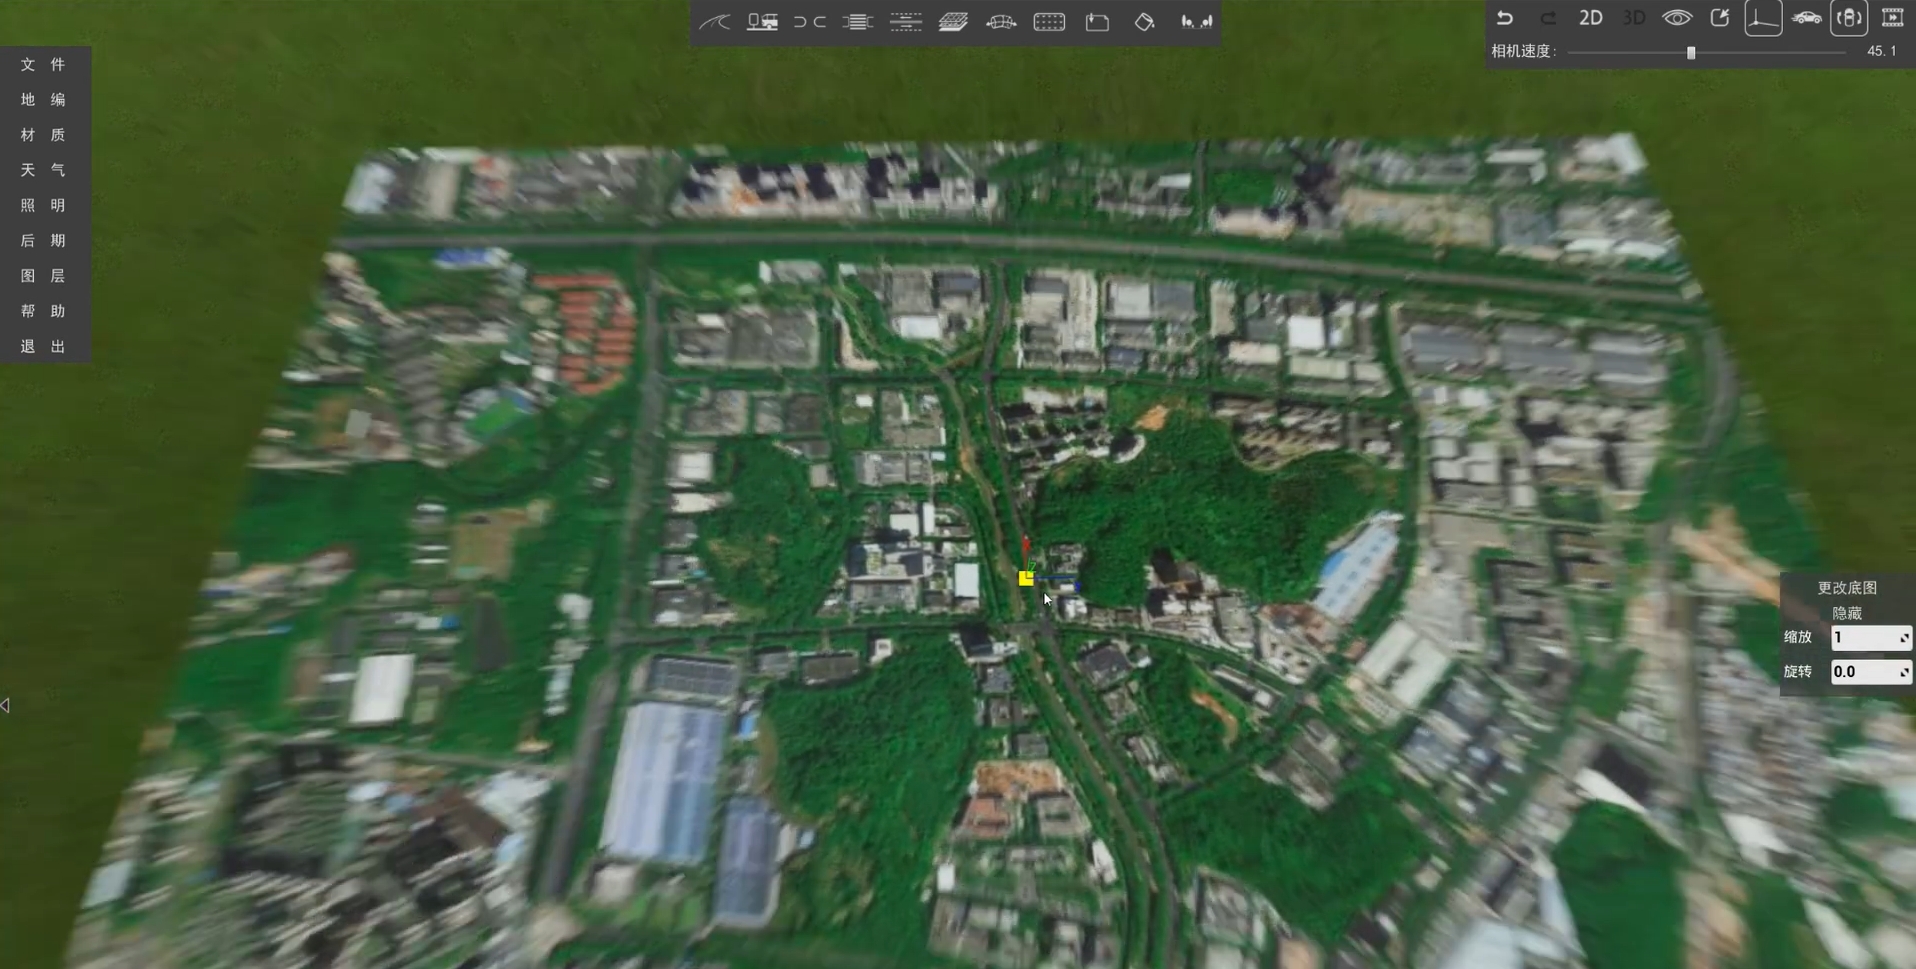This screenshot has width=1916, height=969.
Task: Open the 照明 menu
Action: (x=43, y=205)
